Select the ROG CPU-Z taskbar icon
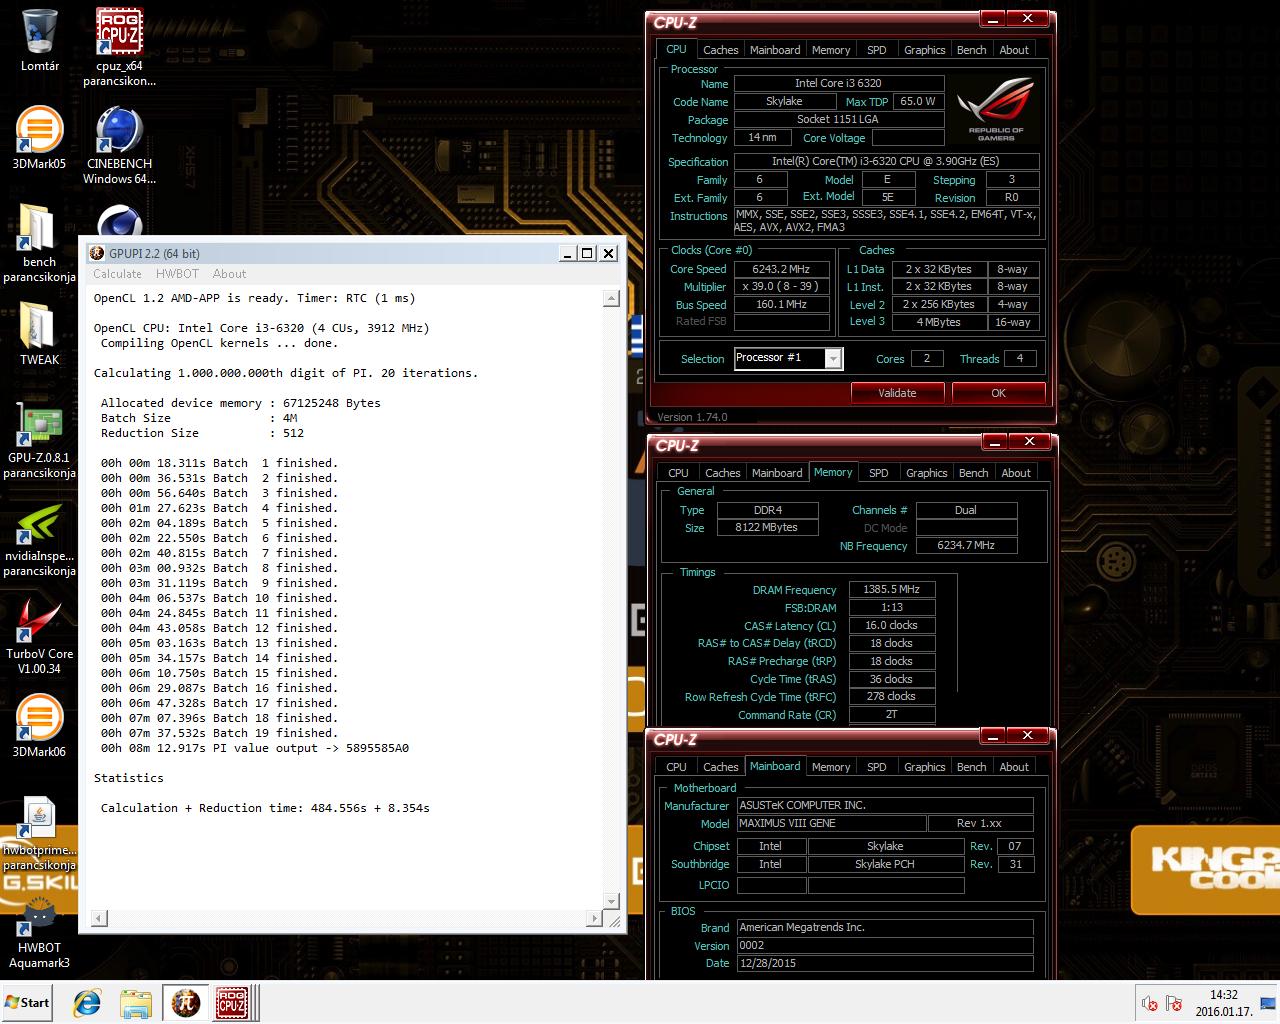1280x1024 pixels. pos(232,1003)
